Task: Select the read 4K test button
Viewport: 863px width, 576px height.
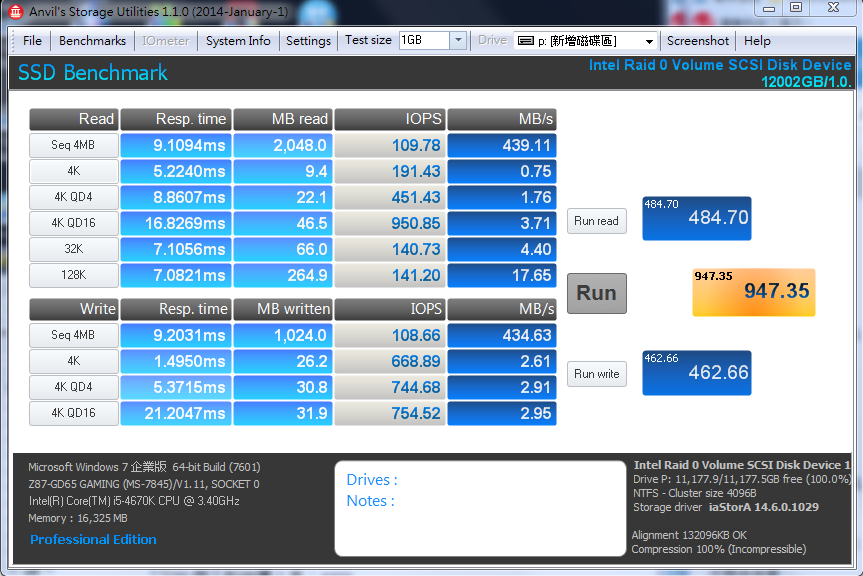Action: [74, 171]
